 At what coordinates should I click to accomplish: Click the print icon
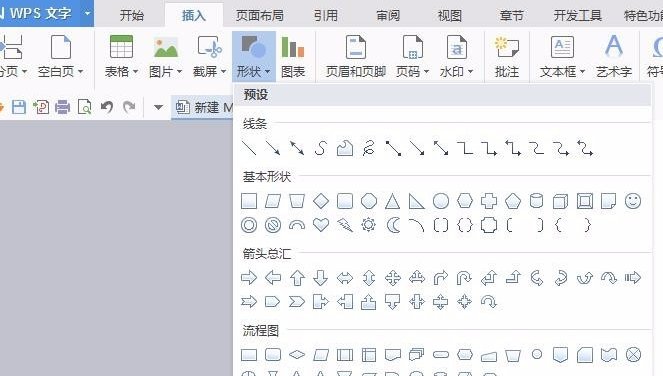[63, 107]
